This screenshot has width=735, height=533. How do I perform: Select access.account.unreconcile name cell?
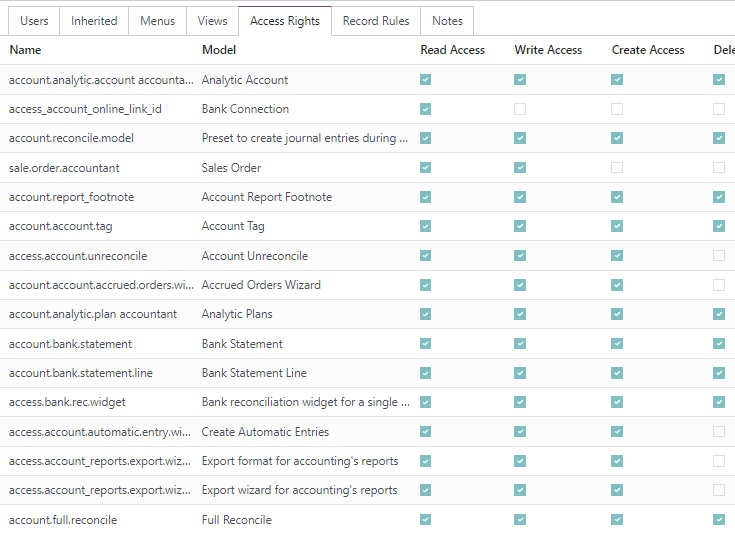pos(78,256)
